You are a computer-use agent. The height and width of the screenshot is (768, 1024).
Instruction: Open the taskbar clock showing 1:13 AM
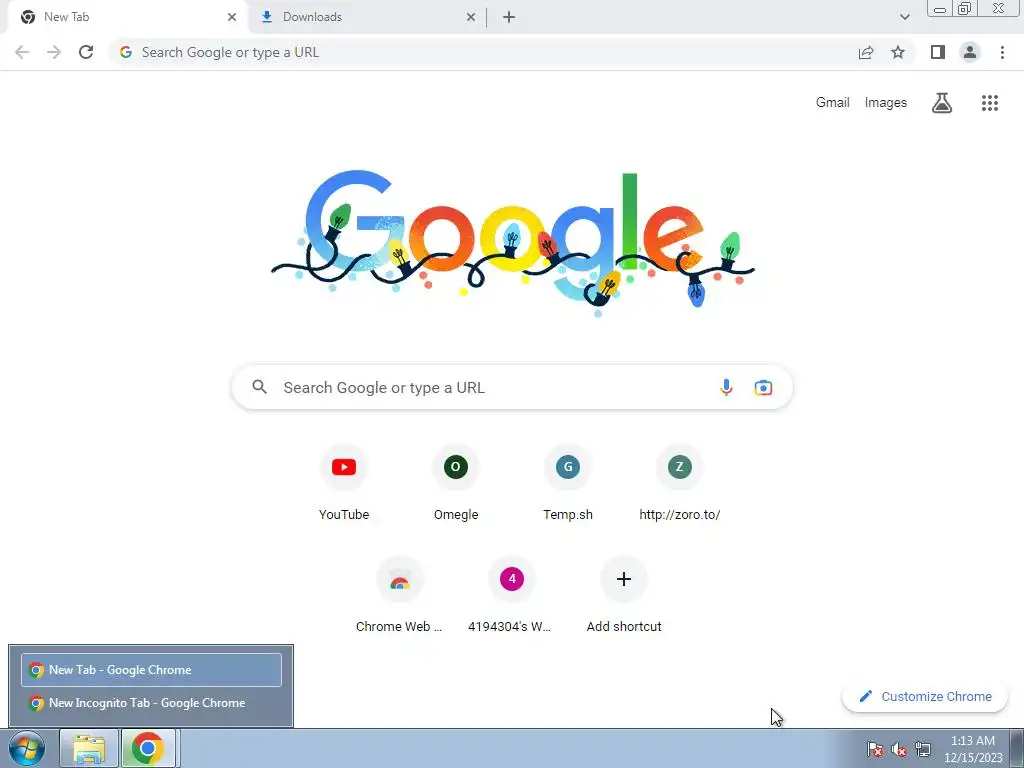coord(972,749)
